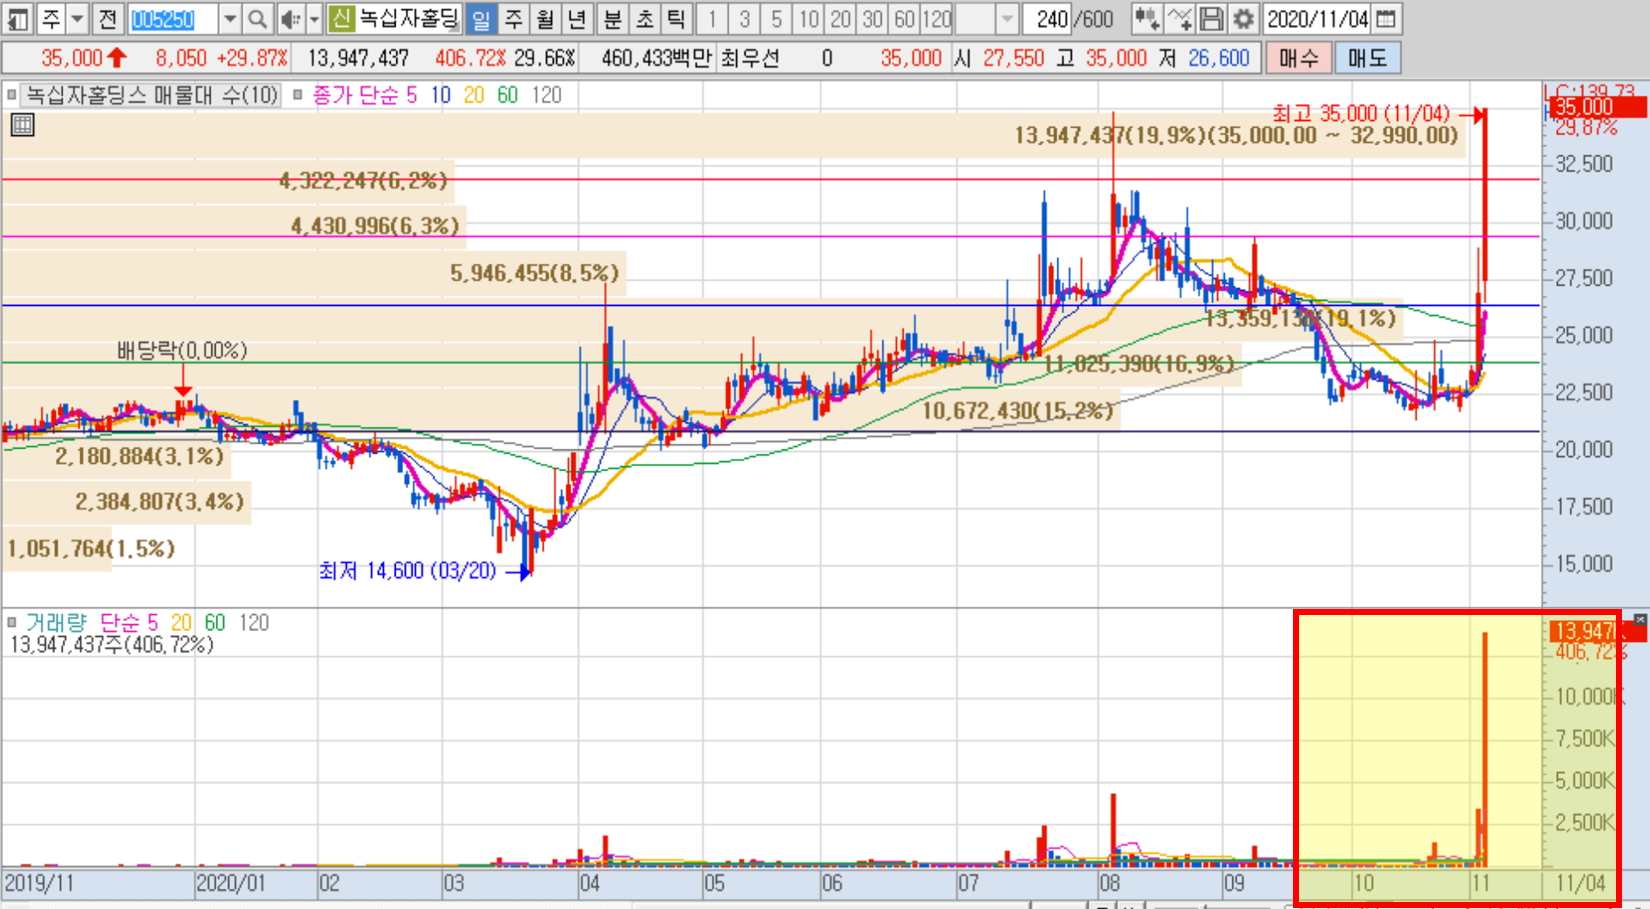1650x909 pixels.
Task: Click the 13,947,437(19.9%) volume profile label
Action: pos(1236,135)
